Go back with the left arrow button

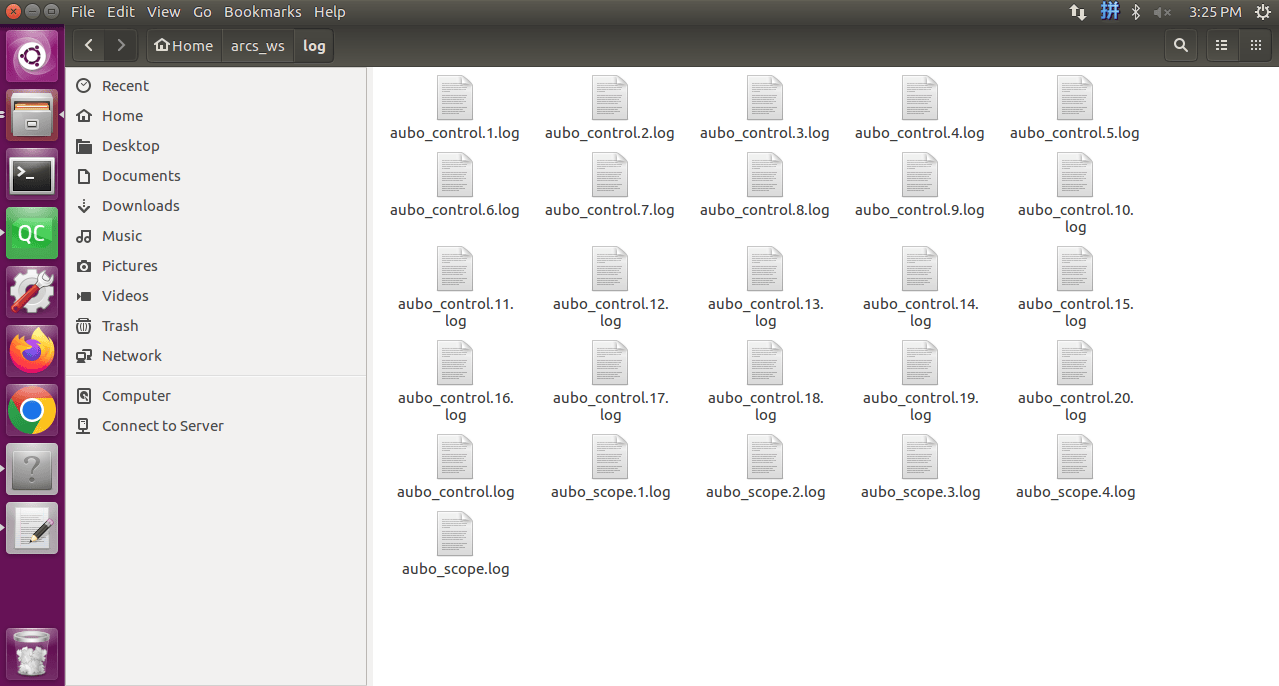coord(89,45)
